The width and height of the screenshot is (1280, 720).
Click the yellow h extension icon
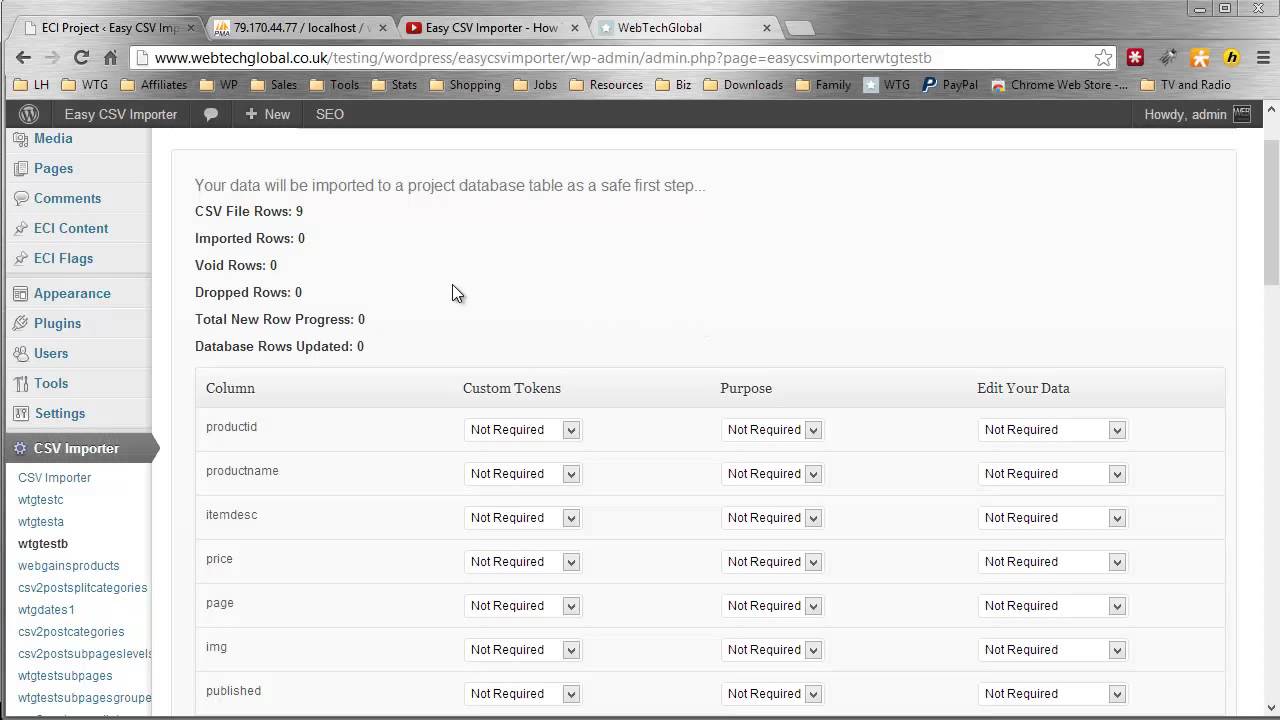(1232, 58)
